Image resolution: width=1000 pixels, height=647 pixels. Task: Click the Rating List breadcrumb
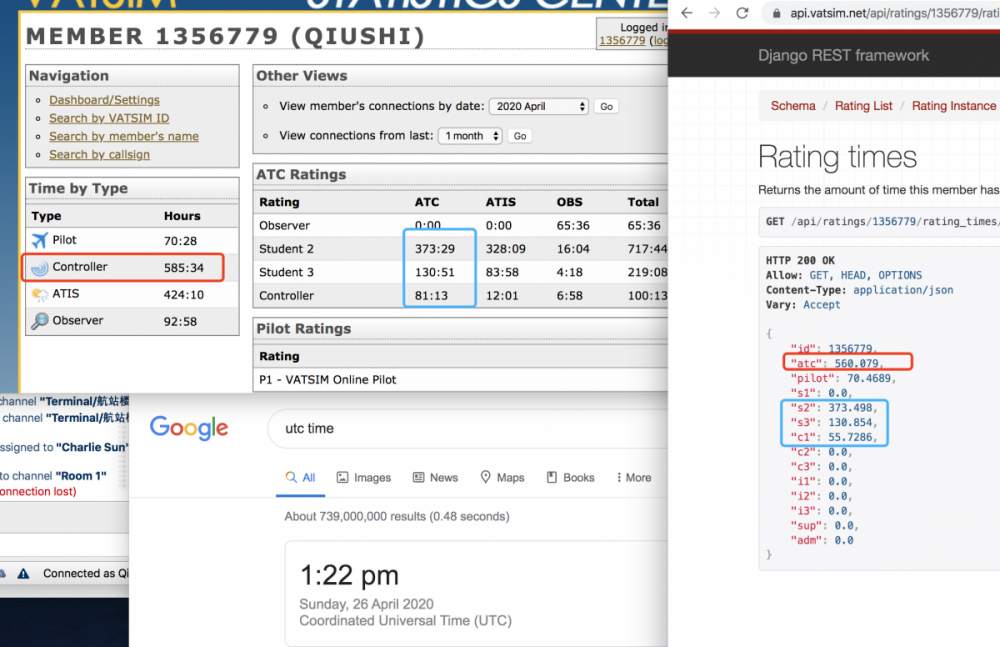click(863, 106)
